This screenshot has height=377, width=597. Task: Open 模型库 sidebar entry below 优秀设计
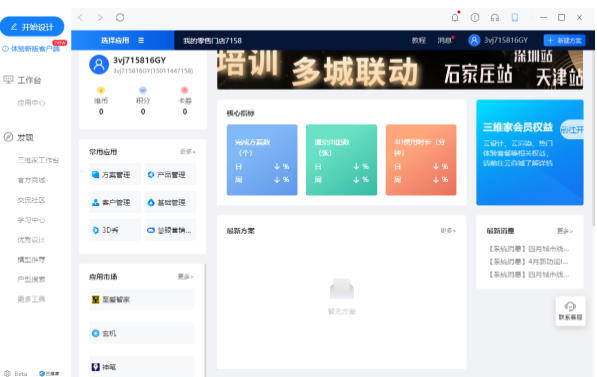(31, 260)
